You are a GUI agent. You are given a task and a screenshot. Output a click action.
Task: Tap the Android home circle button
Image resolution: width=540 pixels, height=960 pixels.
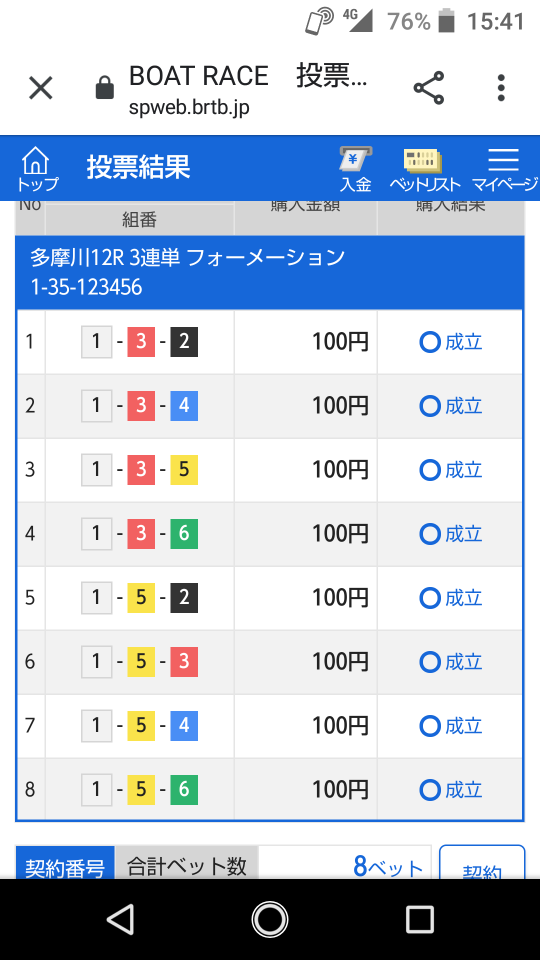click(x=269, y=919)
